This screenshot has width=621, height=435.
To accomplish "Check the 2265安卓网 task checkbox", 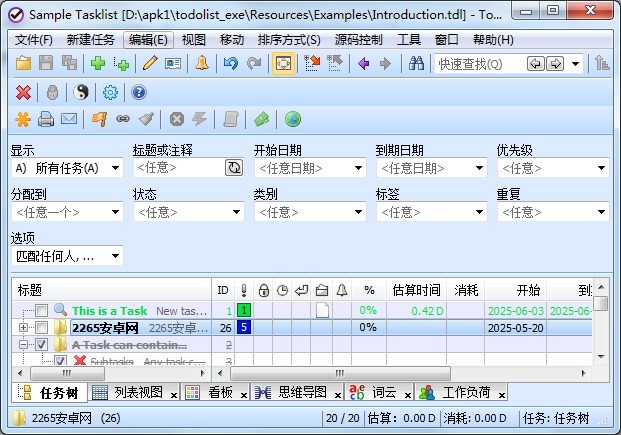I will [x=42, y=328].
